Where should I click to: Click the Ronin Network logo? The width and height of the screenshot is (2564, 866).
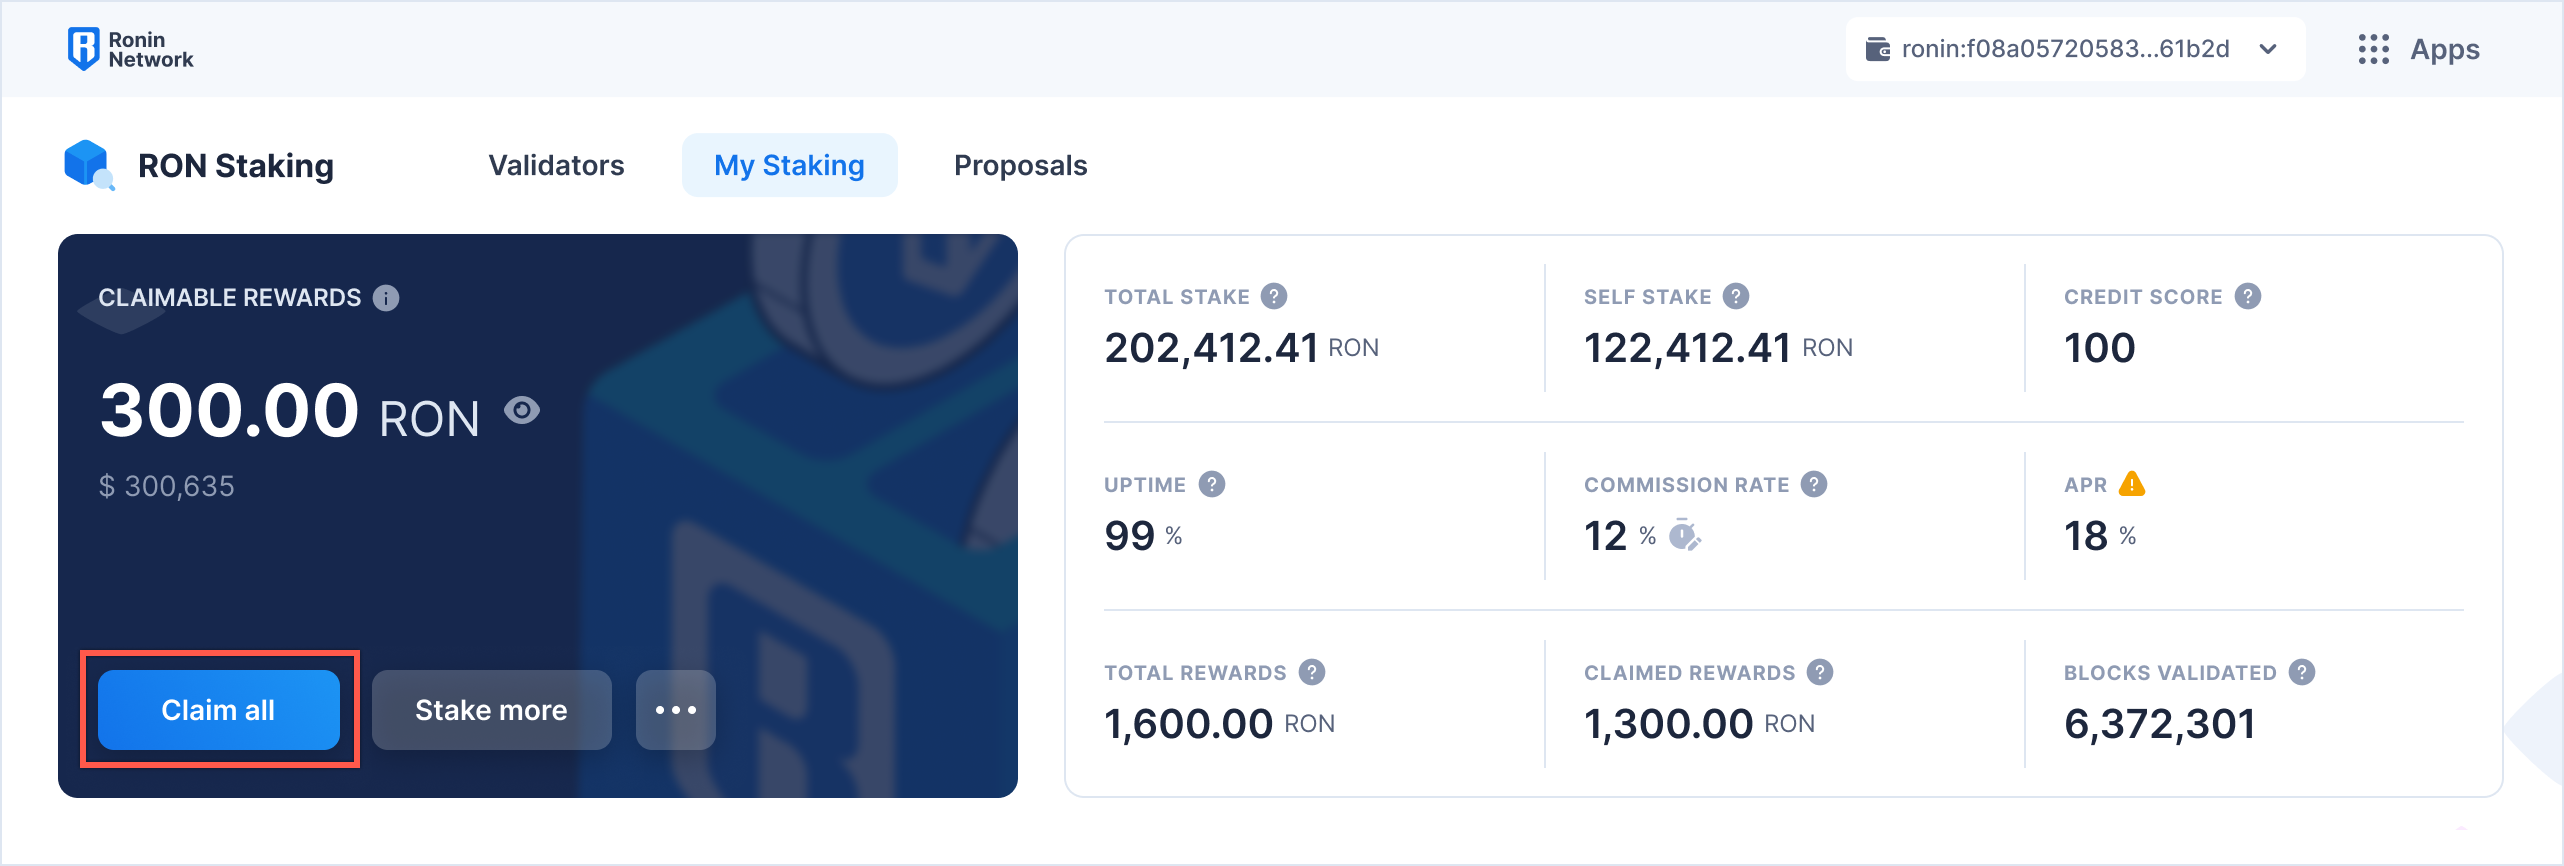click(130, 49)
